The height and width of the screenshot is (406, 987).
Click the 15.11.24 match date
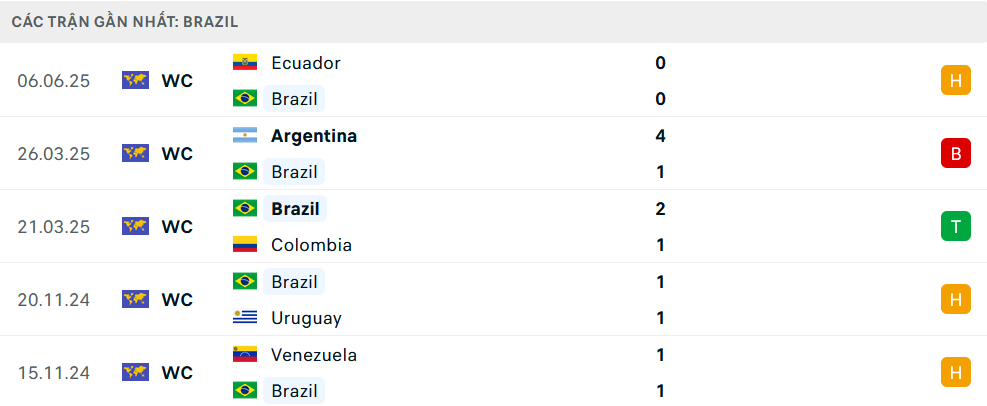click(54, 373)
